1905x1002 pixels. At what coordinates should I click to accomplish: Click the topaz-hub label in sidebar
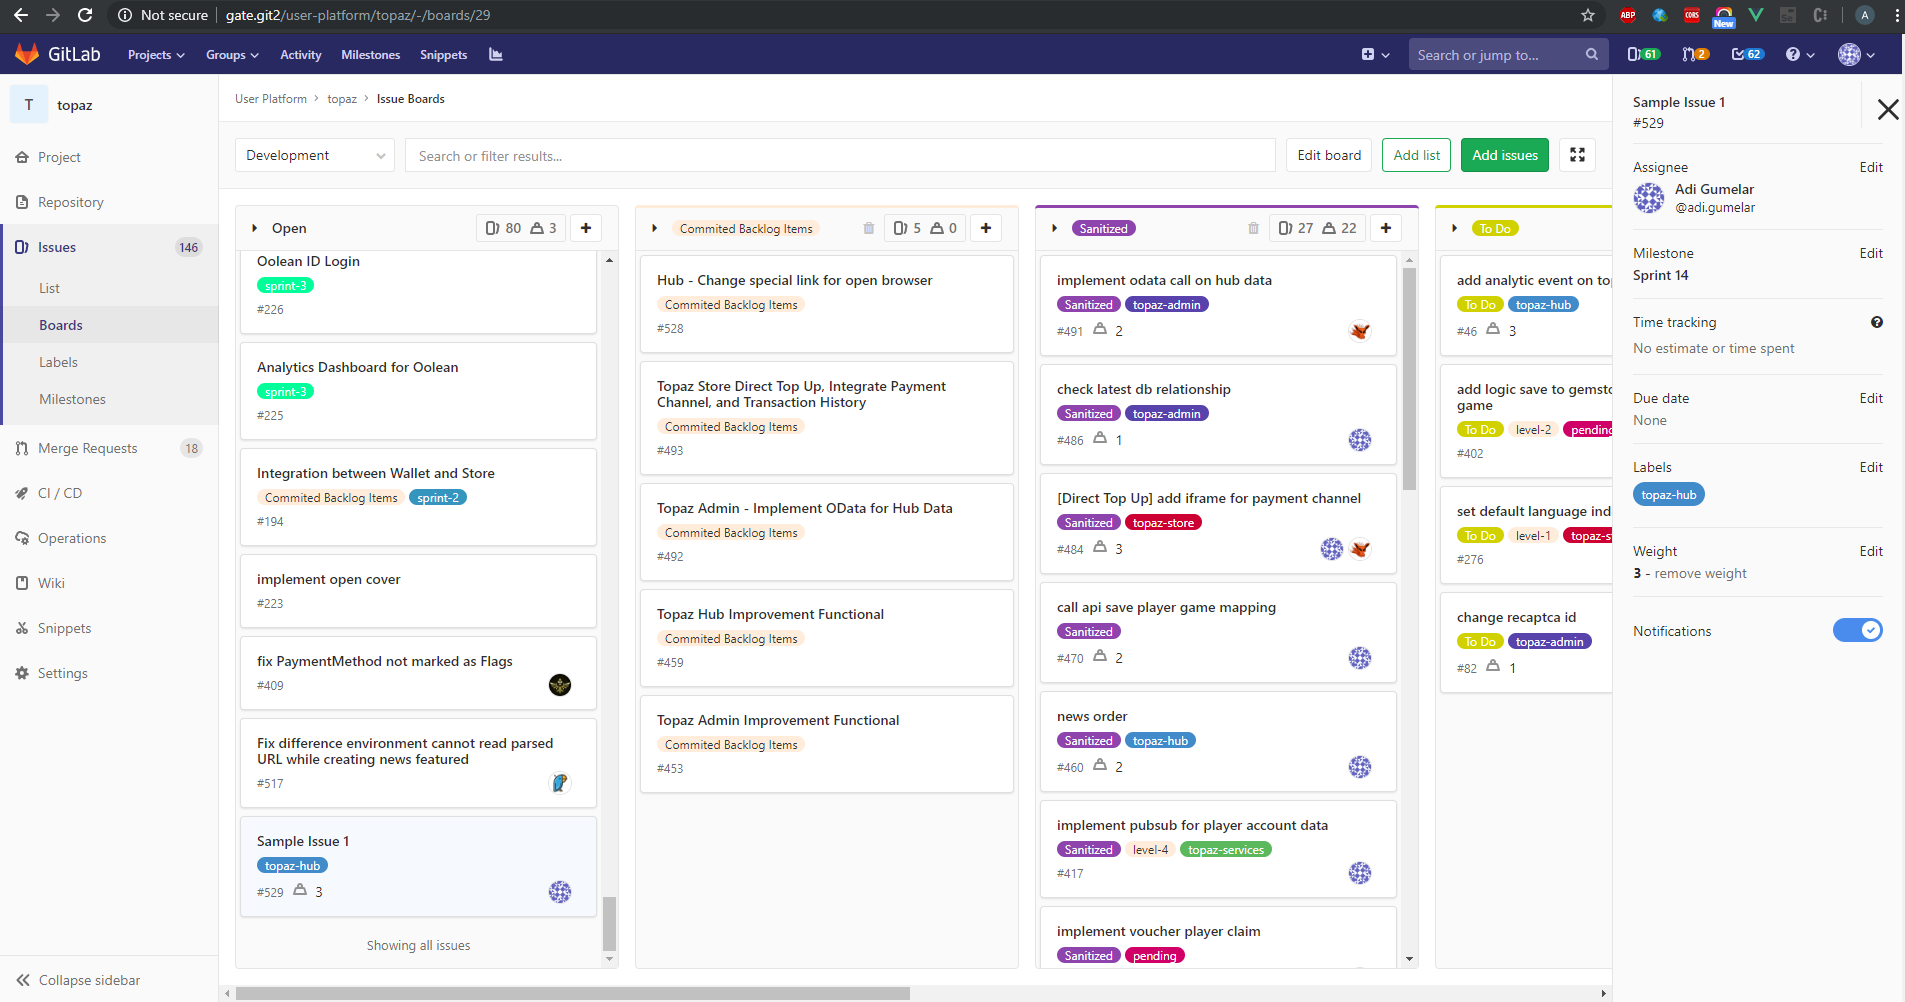point(1668,495)
